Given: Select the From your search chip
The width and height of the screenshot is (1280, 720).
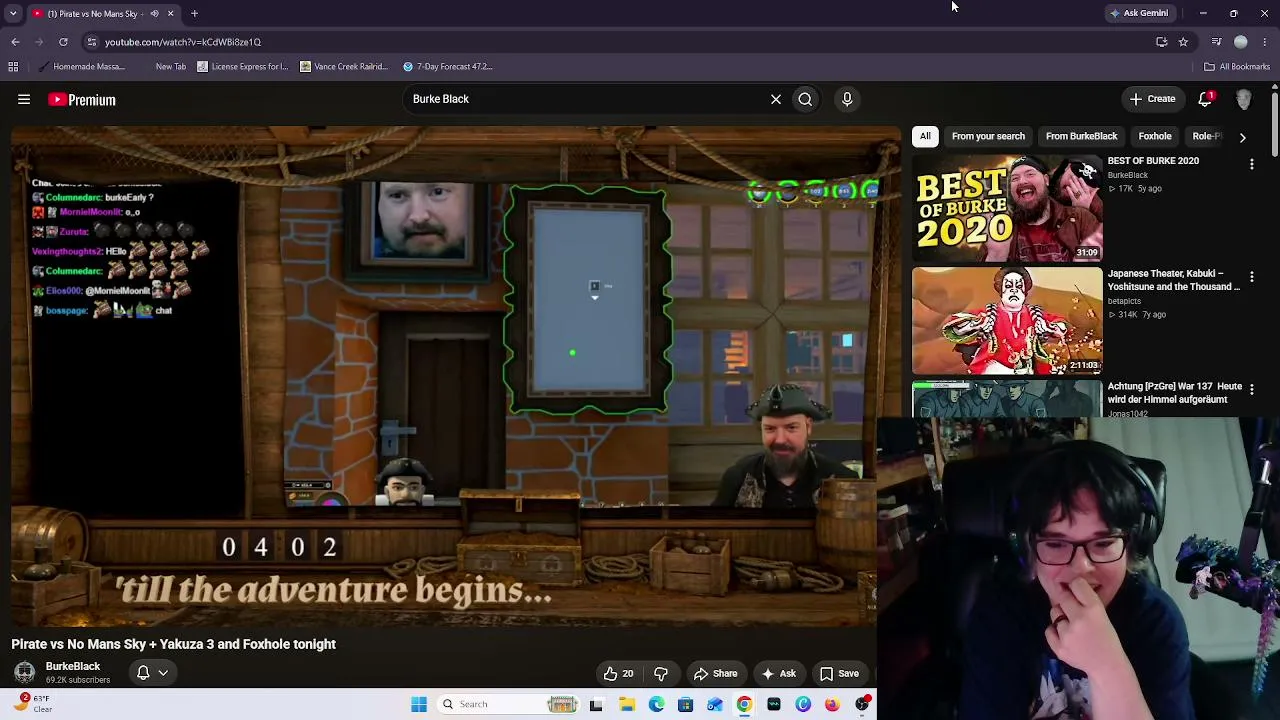Looking at the screenshot, I should pyautogui.click(x=988, y=136).
